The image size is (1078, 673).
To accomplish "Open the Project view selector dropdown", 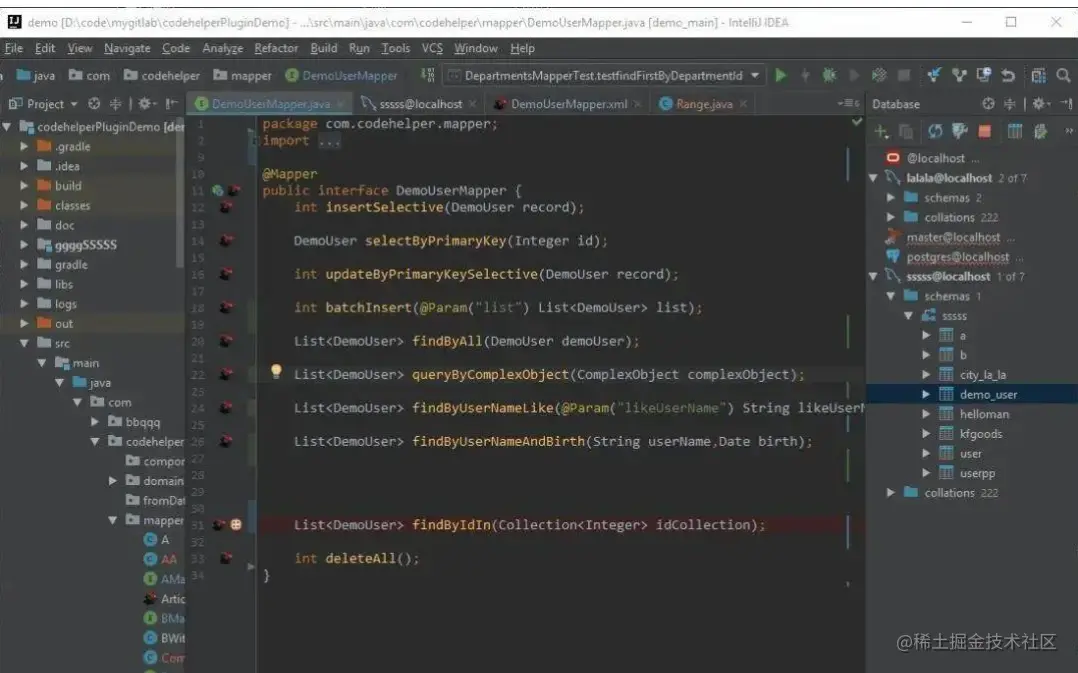I will (43, 104).
